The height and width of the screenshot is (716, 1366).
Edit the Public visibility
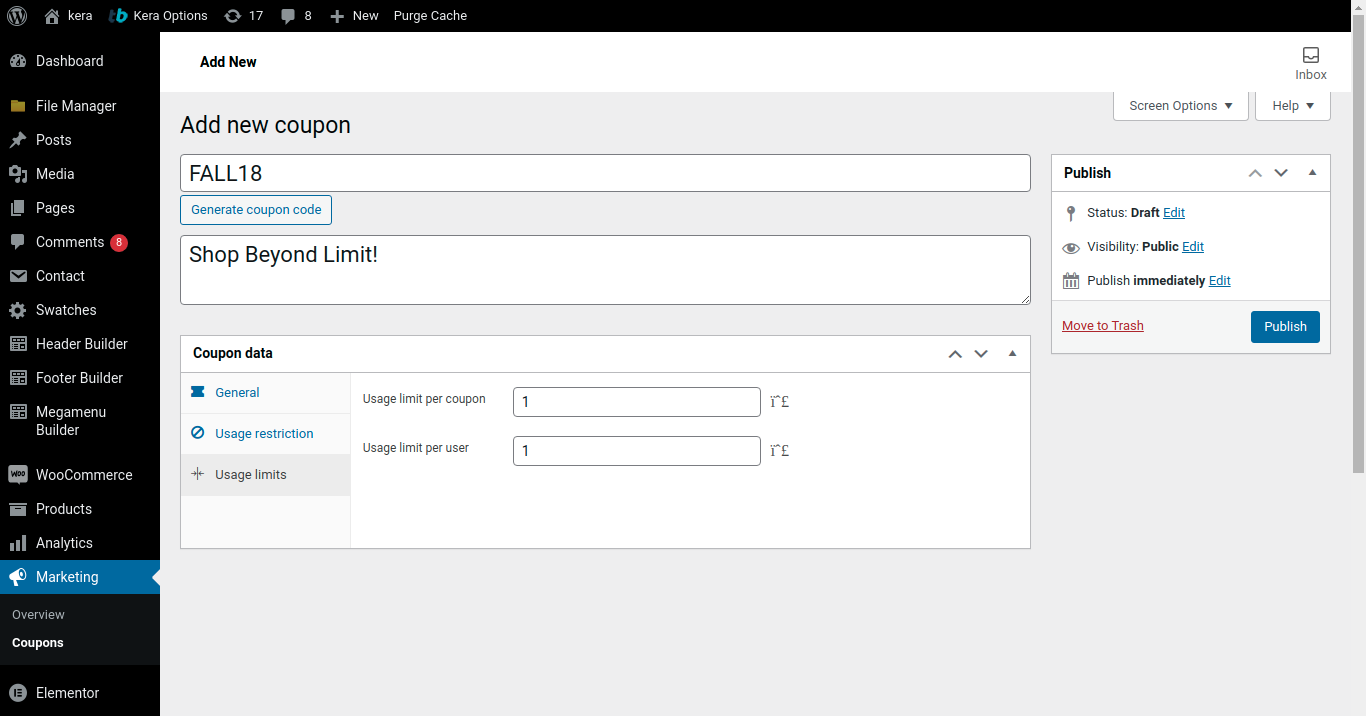pos(1193,247)
